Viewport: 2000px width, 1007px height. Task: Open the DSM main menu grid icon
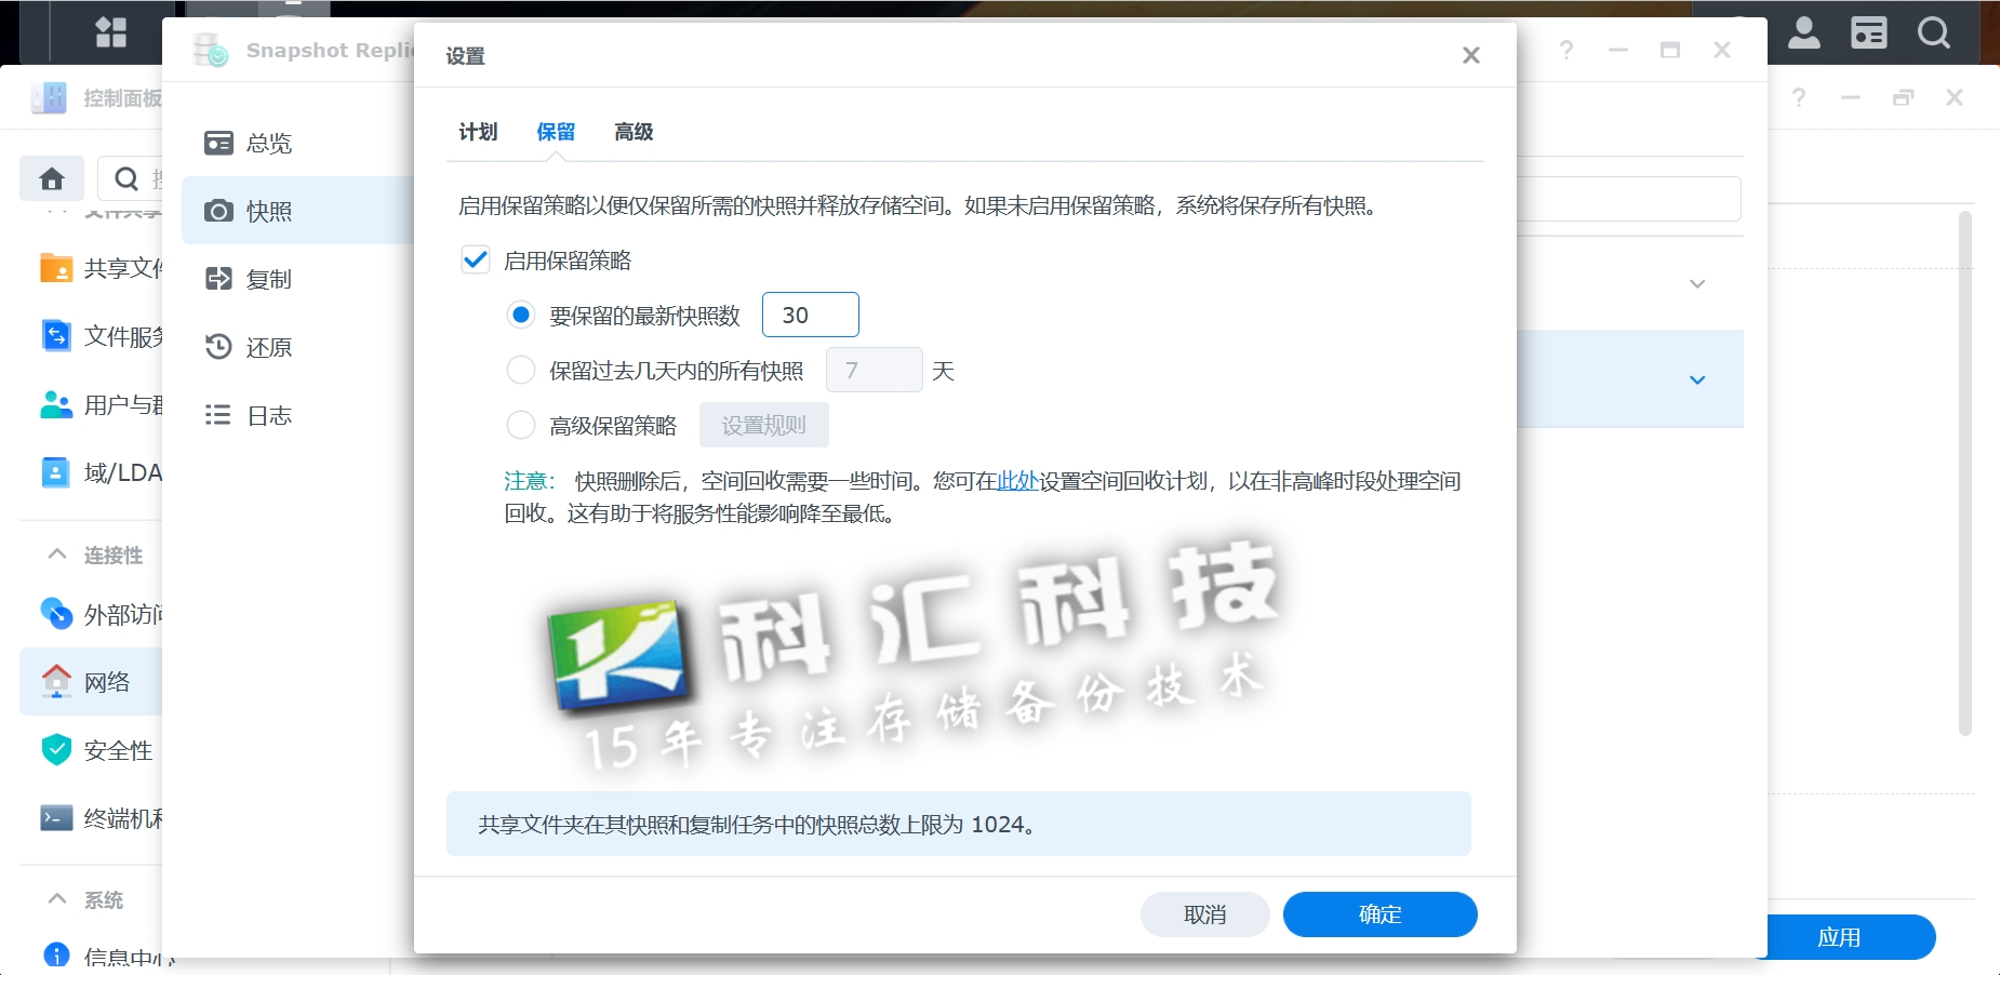click(x=111, y=32)
